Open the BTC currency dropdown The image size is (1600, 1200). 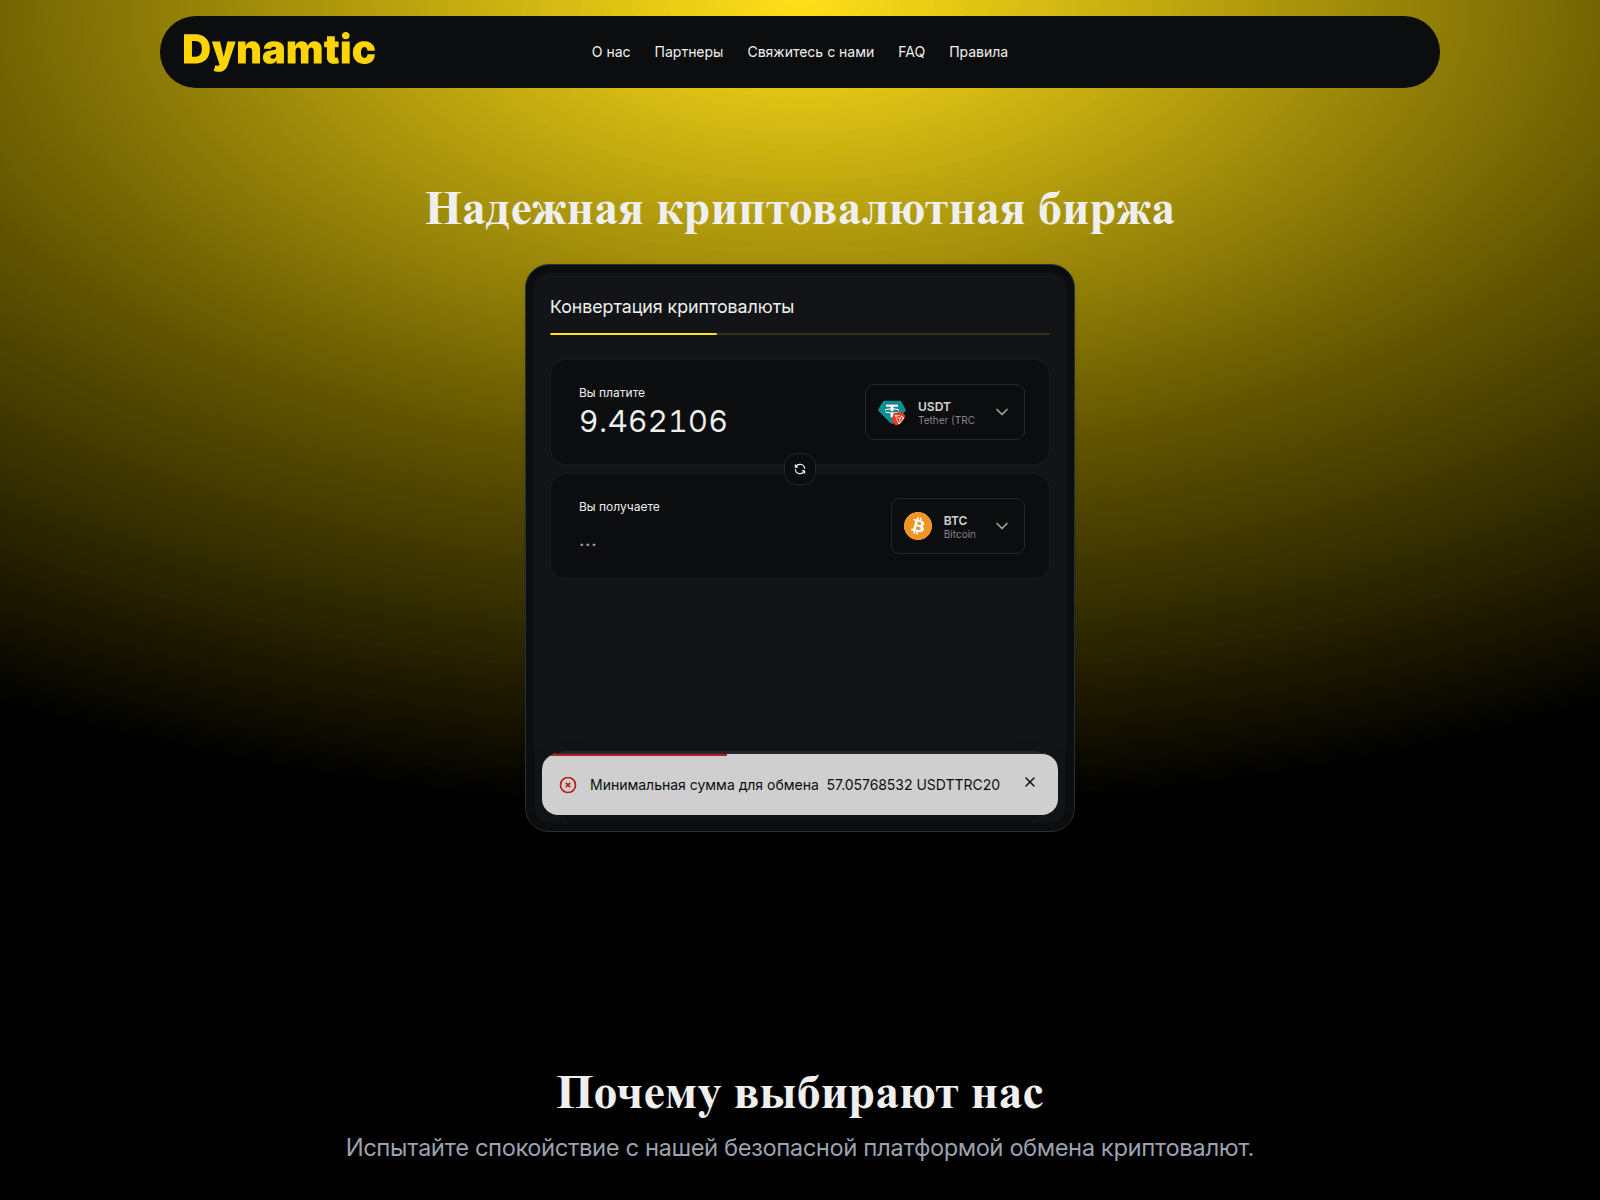957,526
